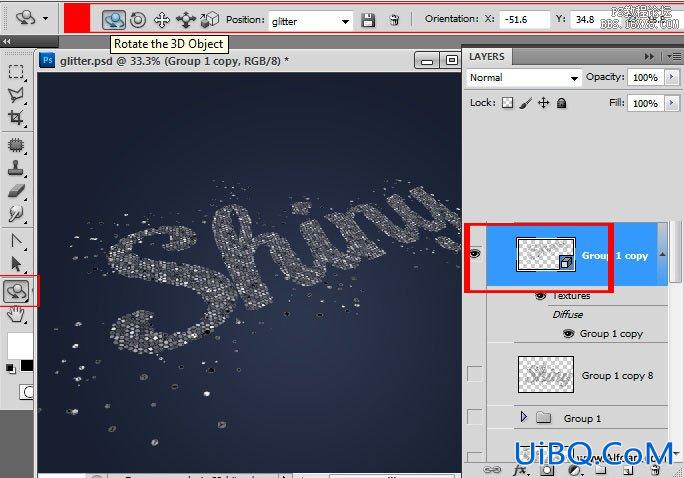Click the link layers icon

click(x=492, y=470)
